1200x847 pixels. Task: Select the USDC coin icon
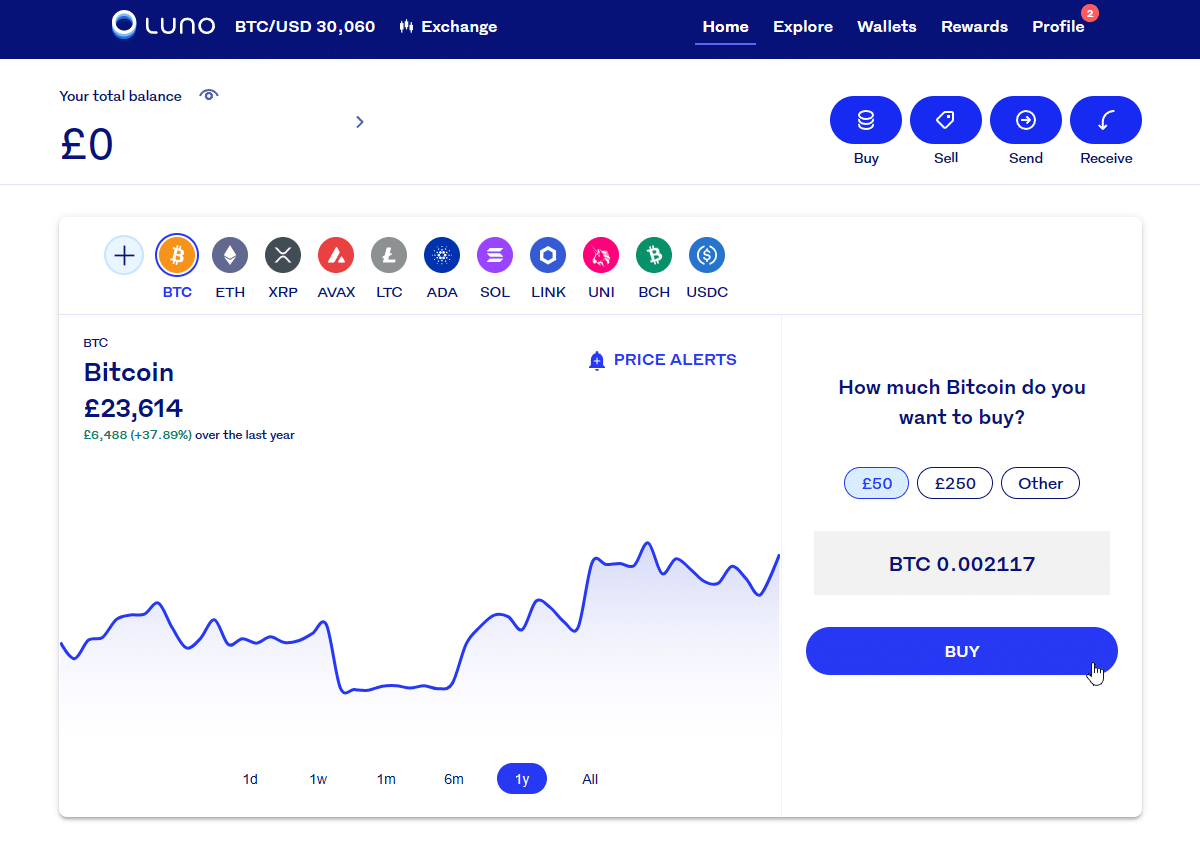point(707,255)
